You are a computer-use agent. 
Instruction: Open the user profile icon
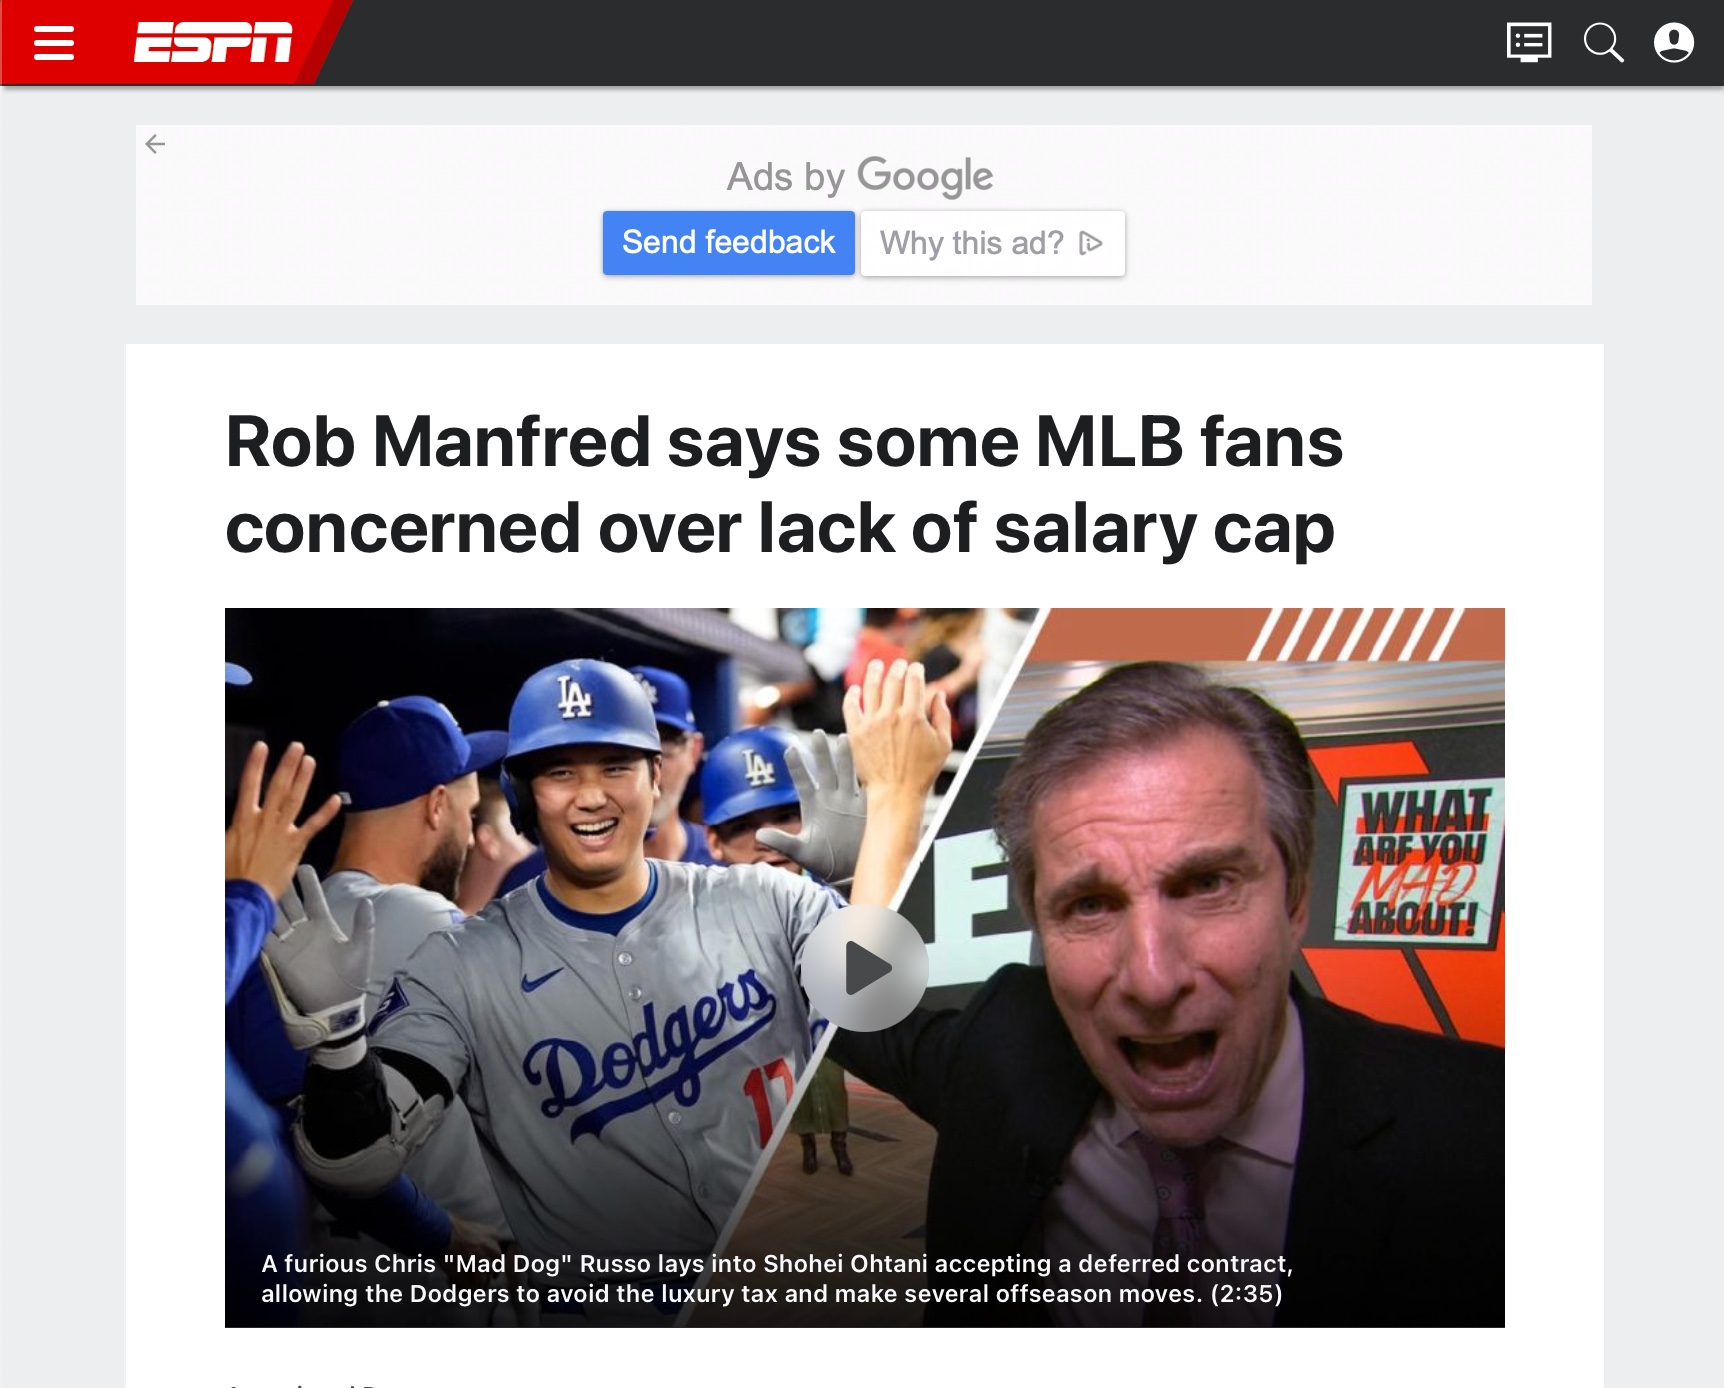pos(1674,43)
